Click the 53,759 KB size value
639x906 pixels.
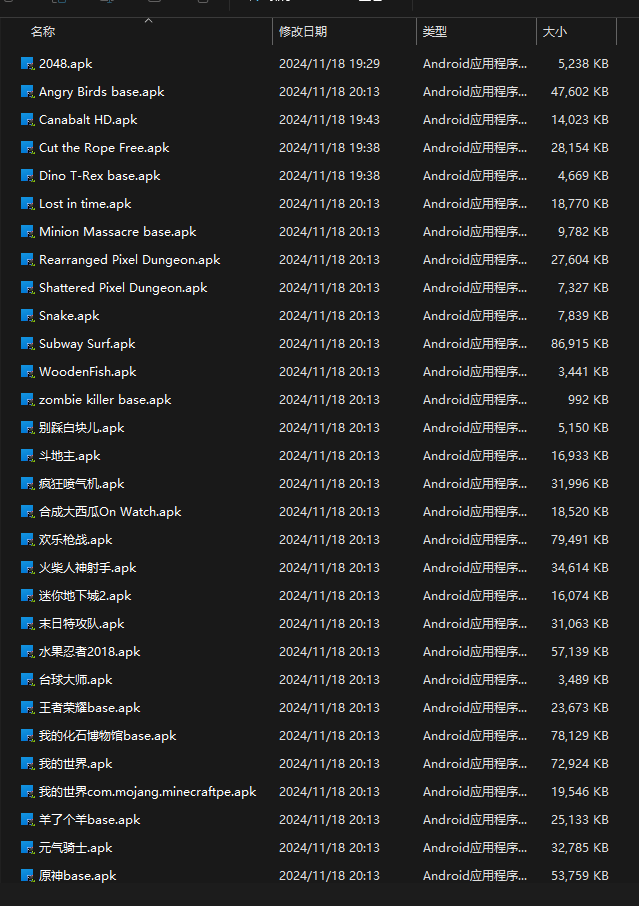pos(579,877)
